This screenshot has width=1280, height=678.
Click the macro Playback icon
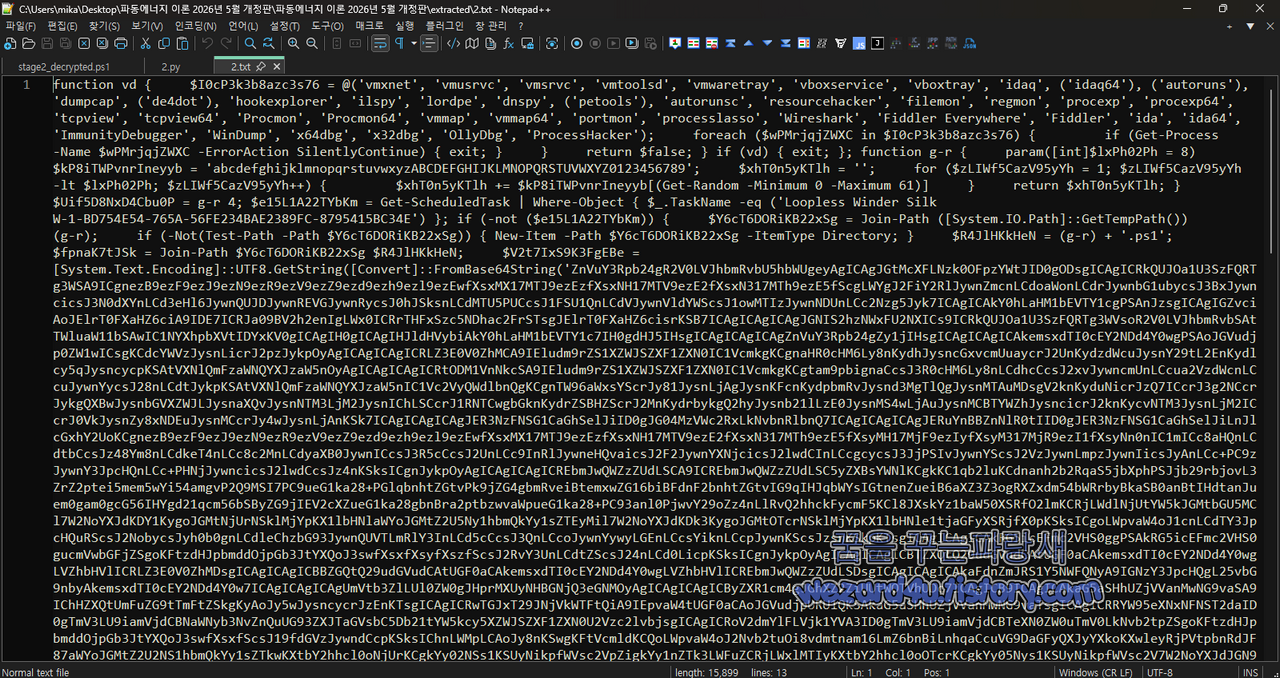(613, 43)
